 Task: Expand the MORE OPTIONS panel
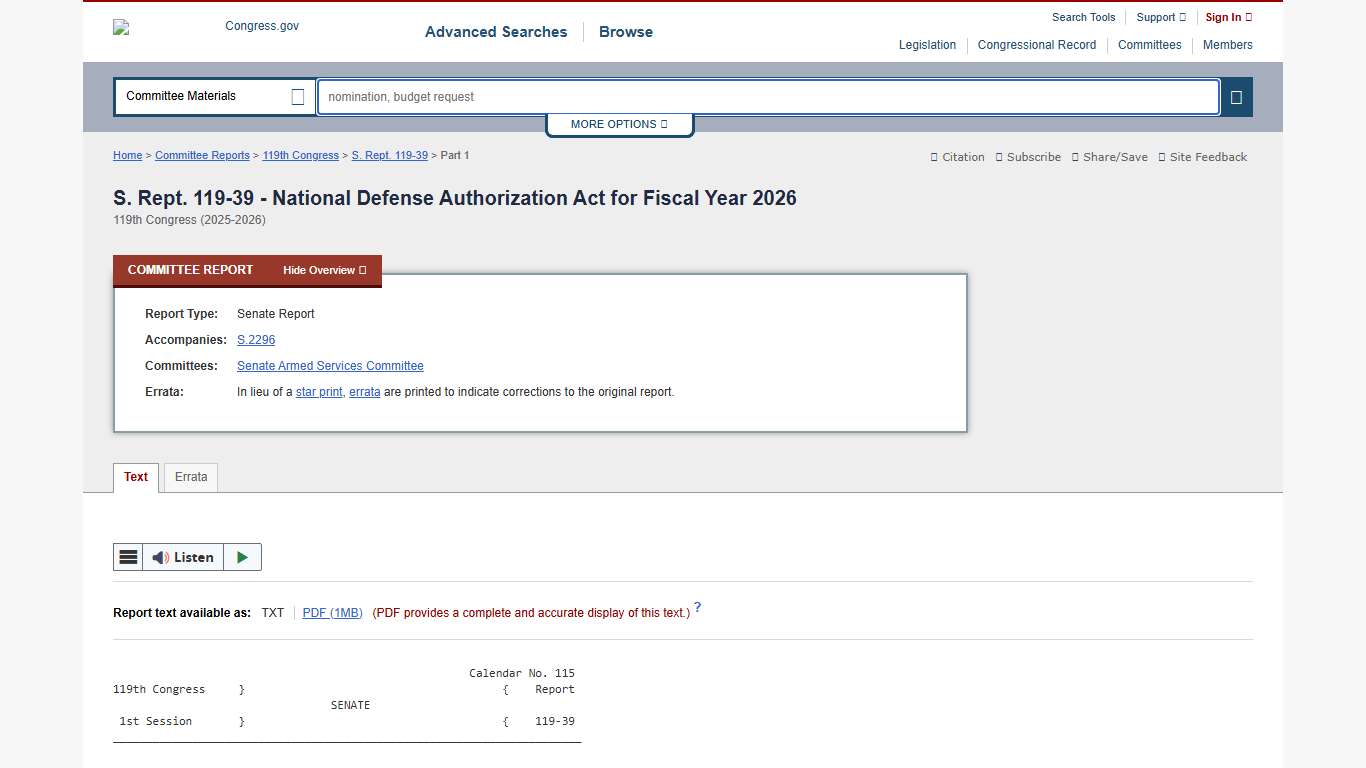click(619, 124)
